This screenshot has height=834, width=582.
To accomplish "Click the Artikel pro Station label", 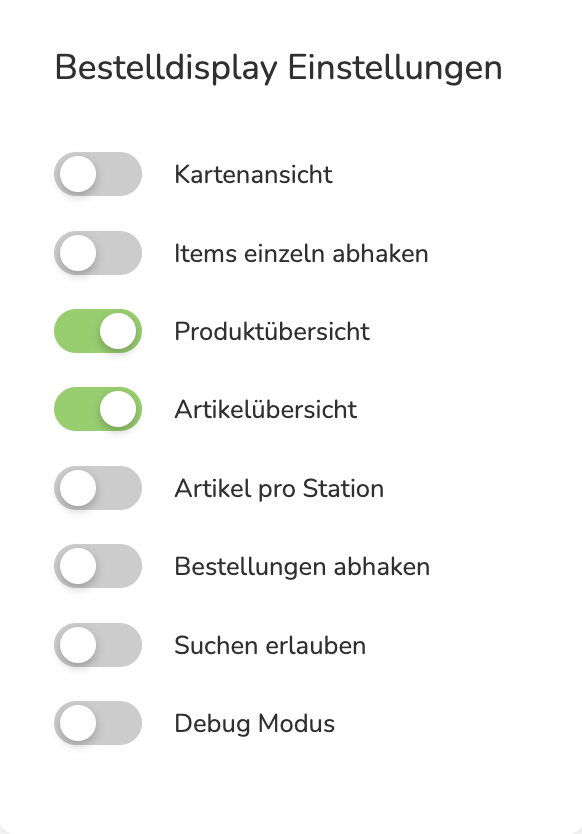I will [x=279, y=489].
